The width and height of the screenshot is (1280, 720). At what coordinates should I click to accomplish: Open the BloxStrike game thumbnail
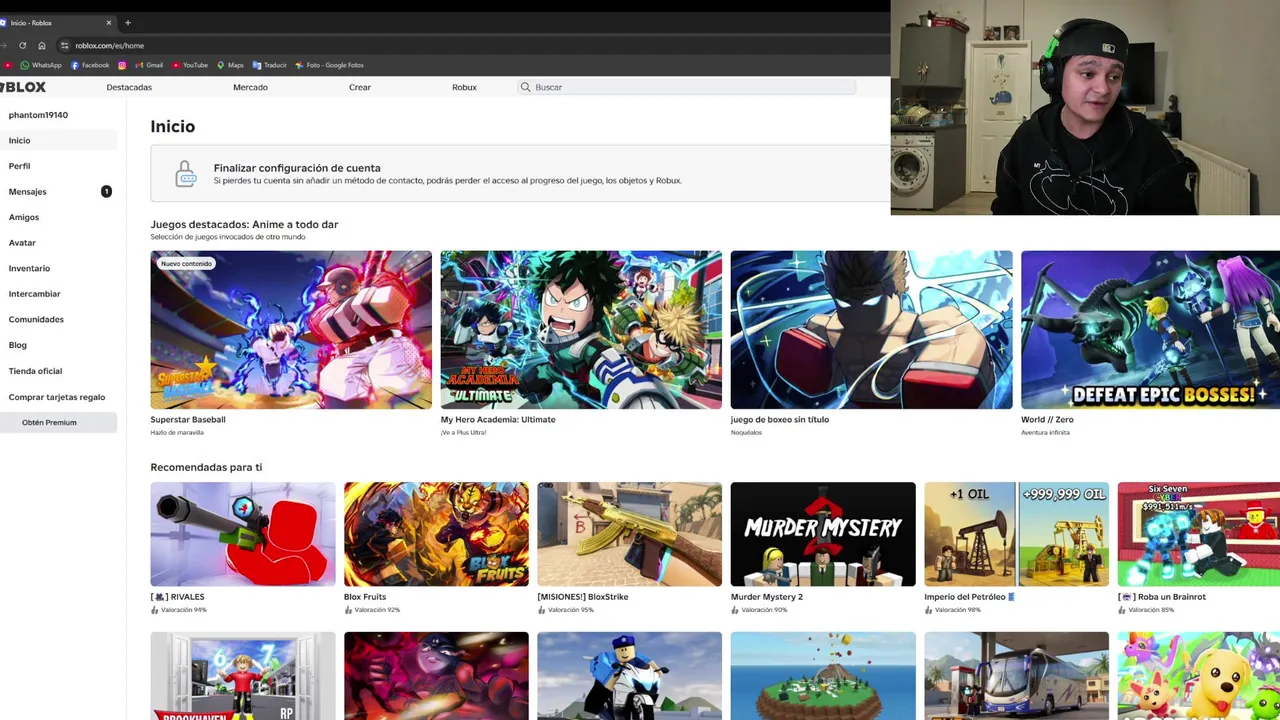pos(629,534)
